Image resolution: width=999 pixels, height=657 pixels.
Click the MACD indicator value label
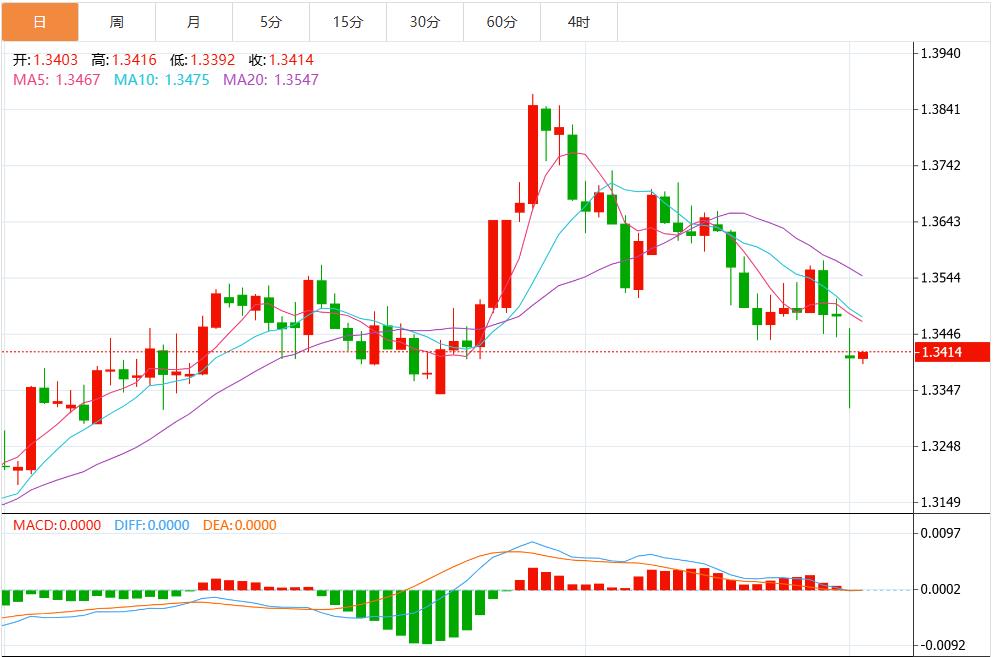click(56, 525)
